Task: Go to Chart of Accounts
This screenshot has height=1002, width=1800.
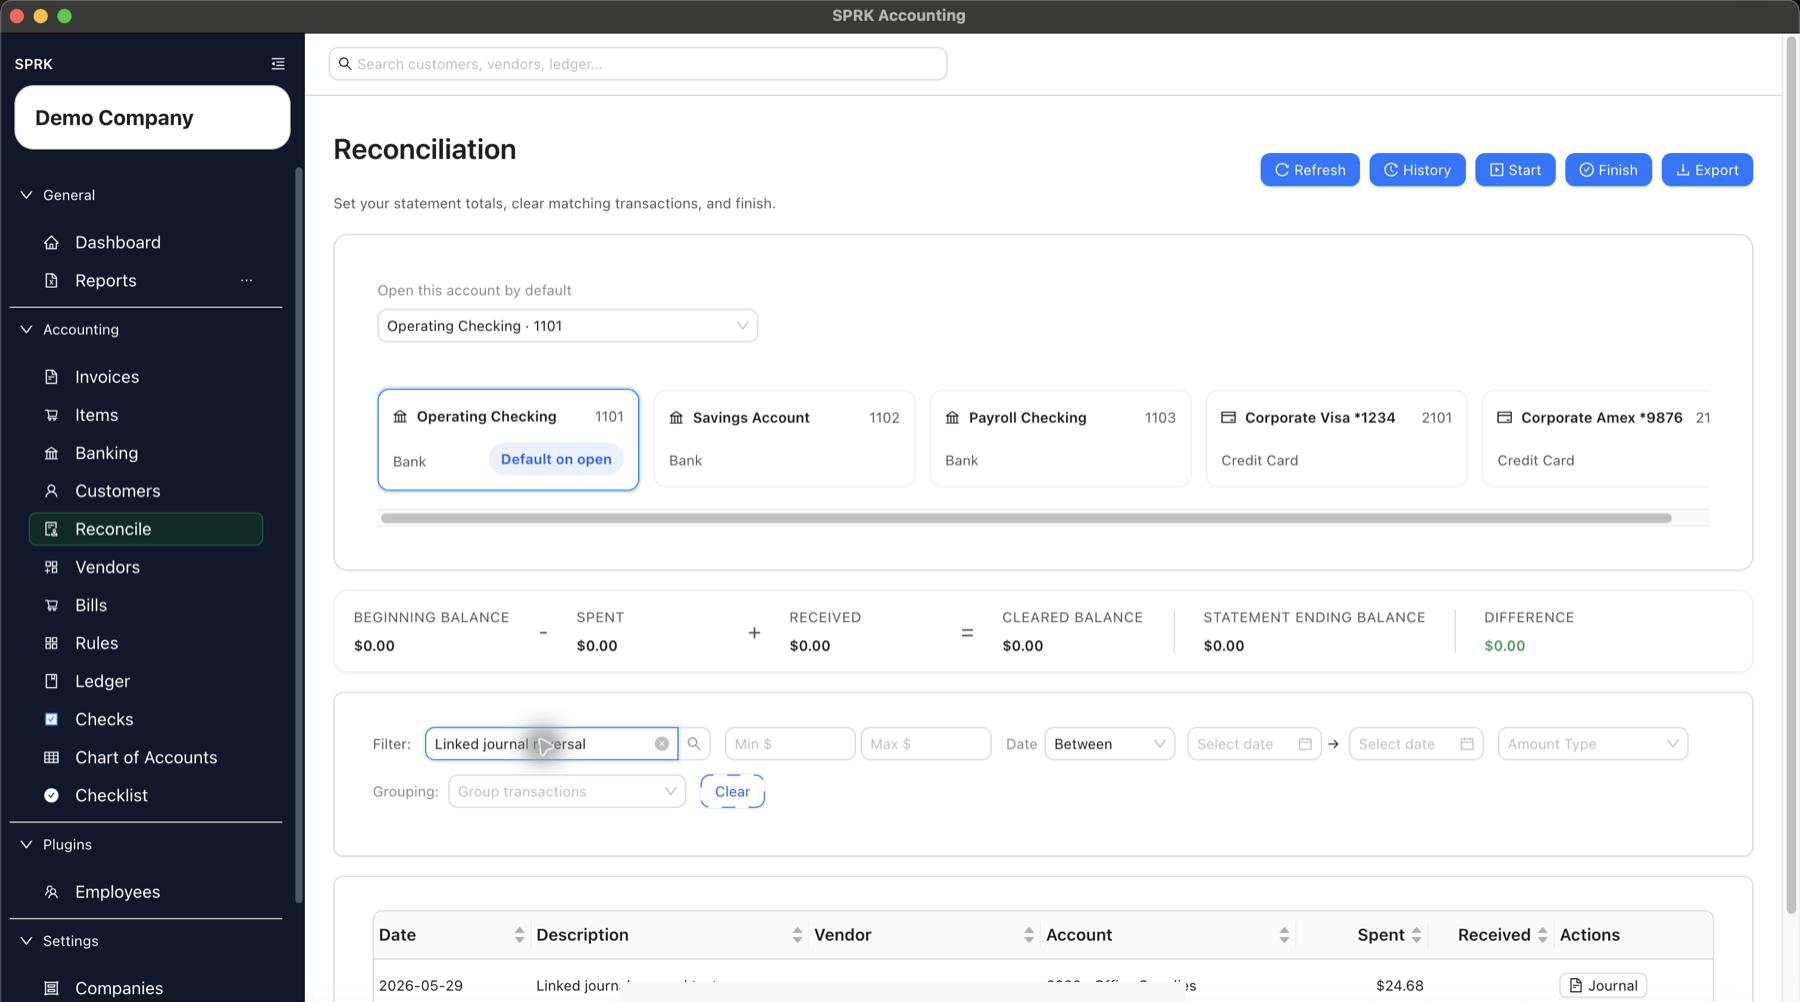Action: tap(146, 758)
